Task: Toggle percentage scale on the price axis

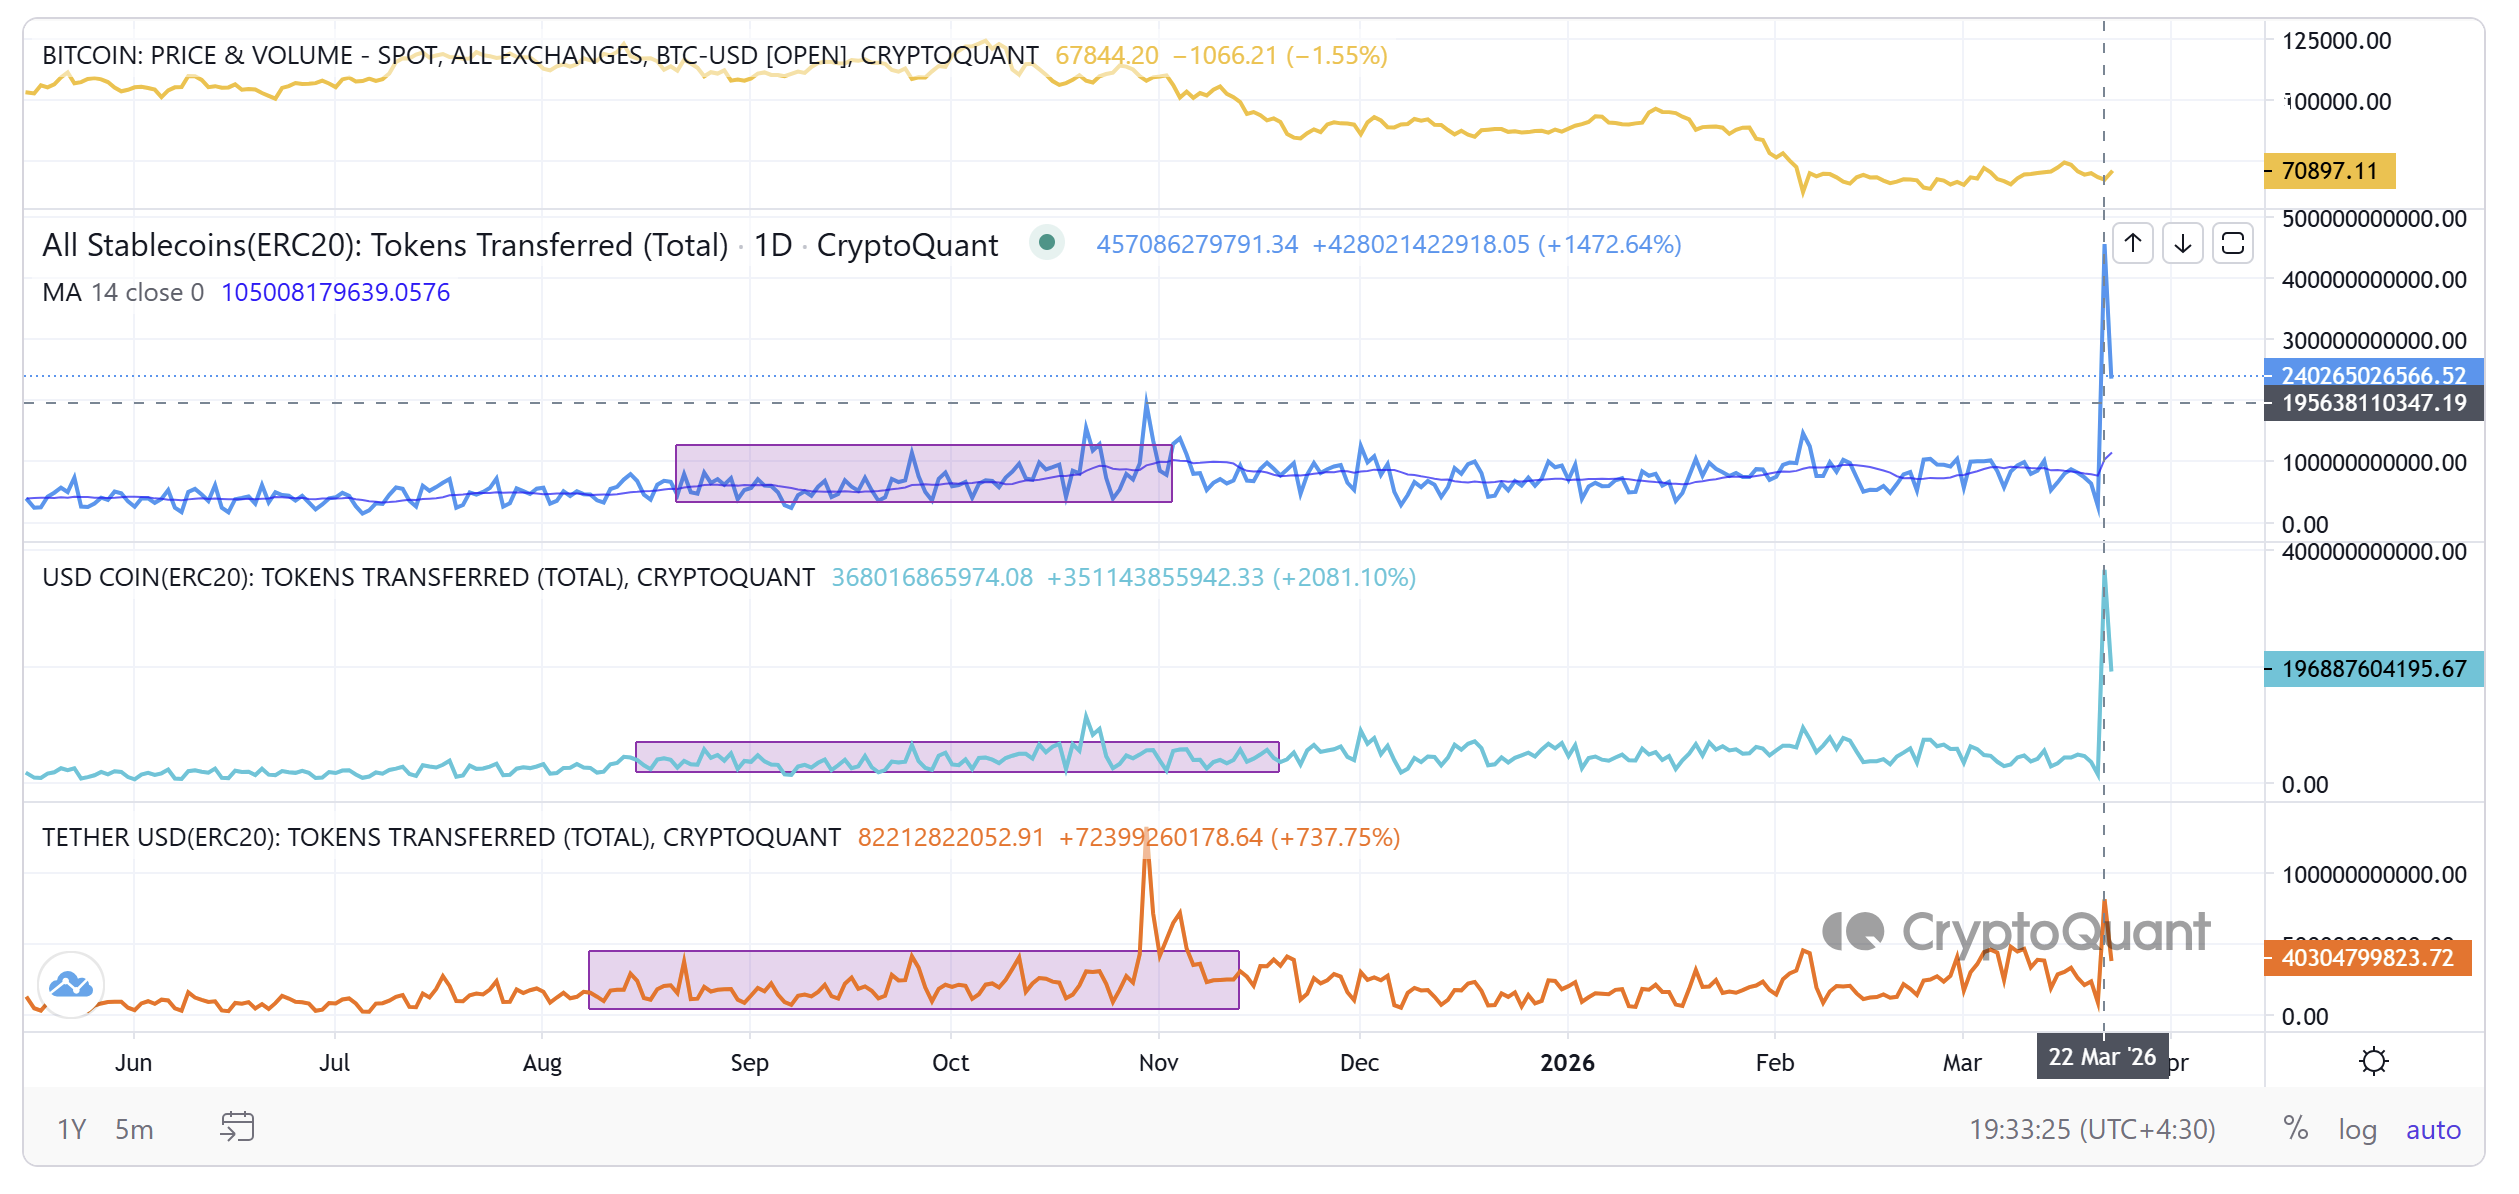Action: point(2297,1128)
